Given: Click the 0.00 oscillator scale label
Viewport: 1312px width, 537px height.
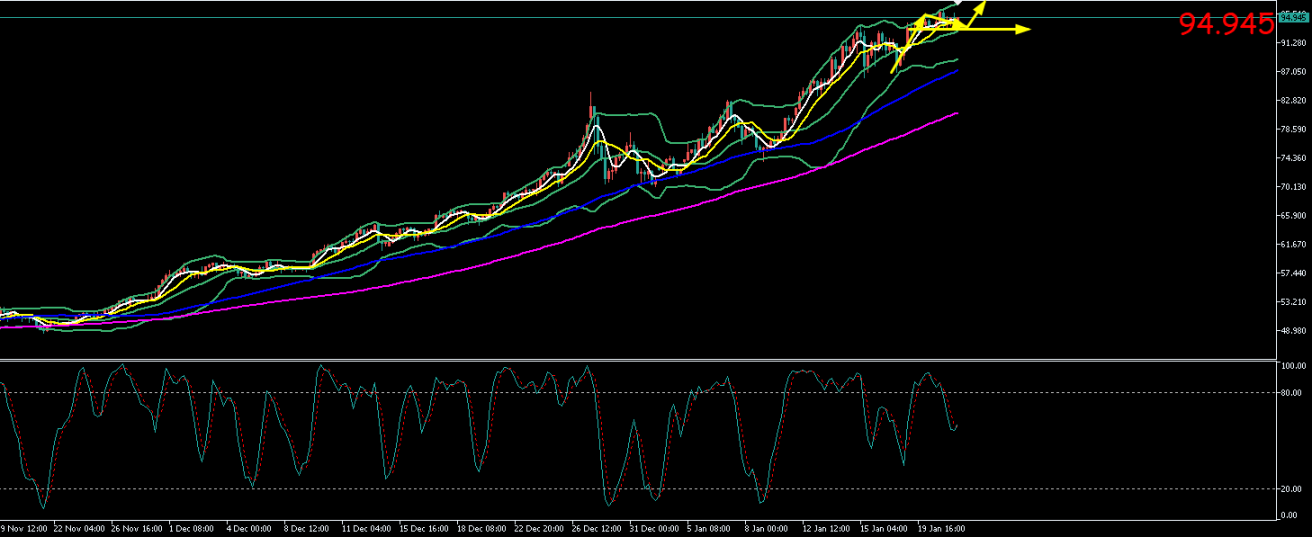Looking at the screenshot, I should (1294, 515).
